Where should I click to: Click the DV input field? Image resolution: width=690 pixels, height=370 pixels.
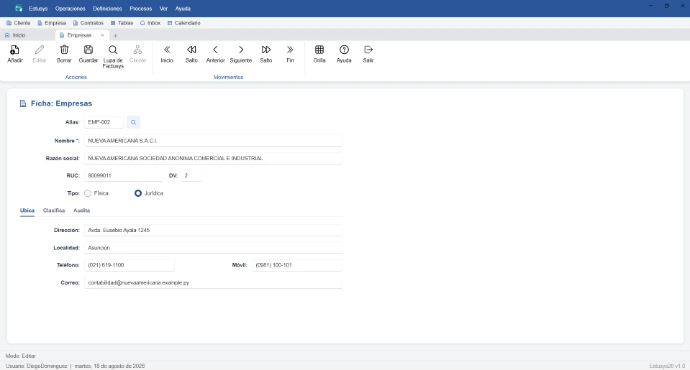point(191,176)
